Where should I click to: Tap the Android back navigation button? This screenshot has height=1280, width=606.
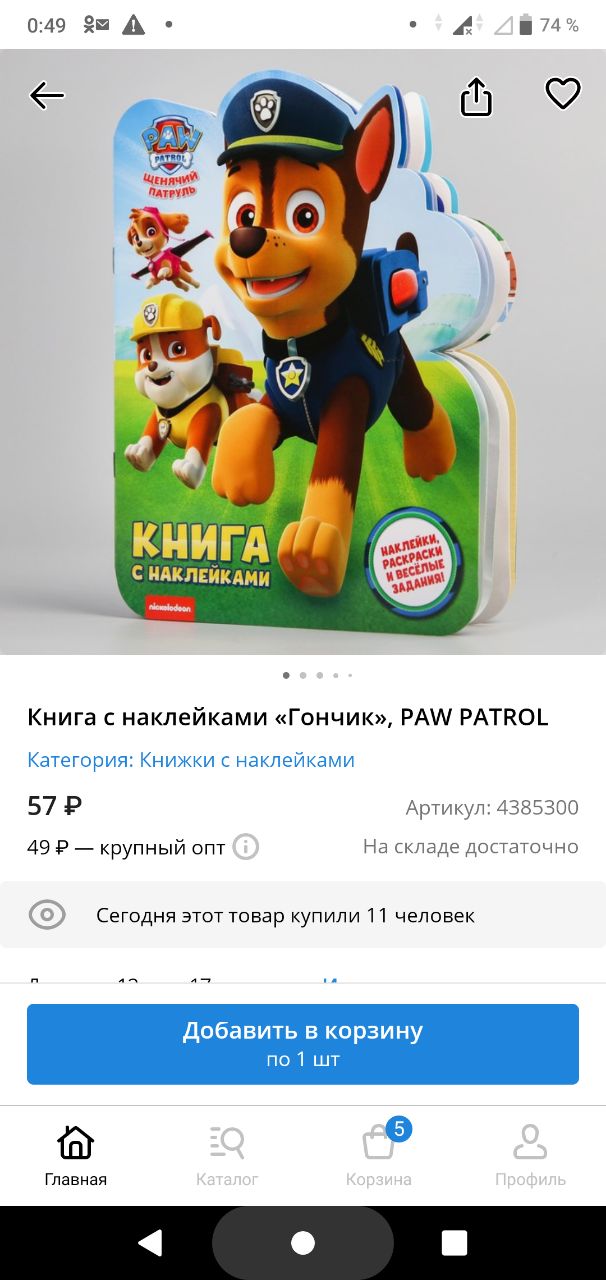pyautogui.click(x=151, y=1242)
